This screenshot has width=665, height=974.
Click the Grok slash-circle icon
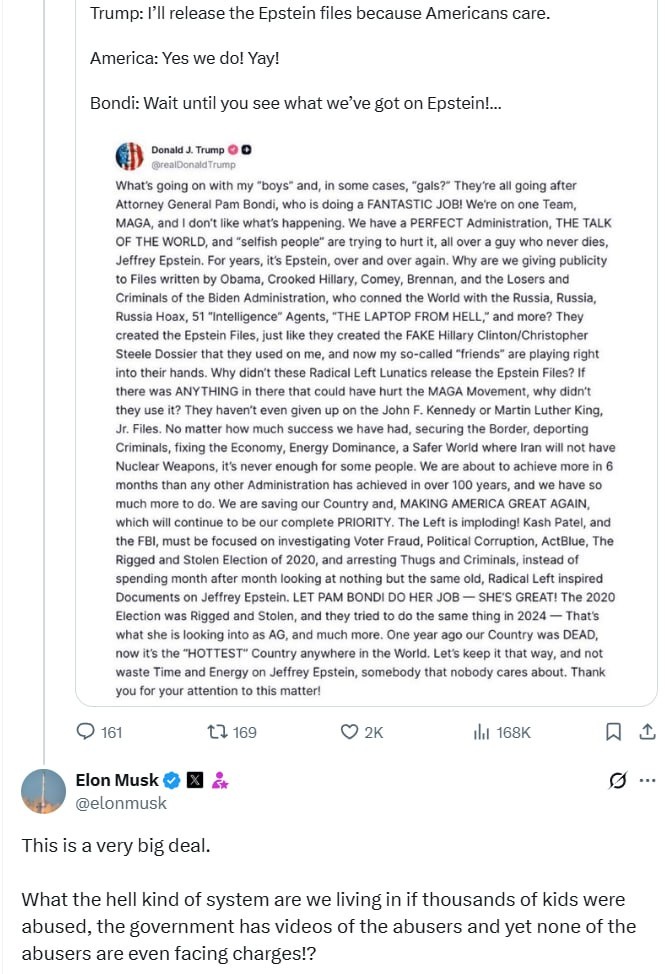pos(617,780)
